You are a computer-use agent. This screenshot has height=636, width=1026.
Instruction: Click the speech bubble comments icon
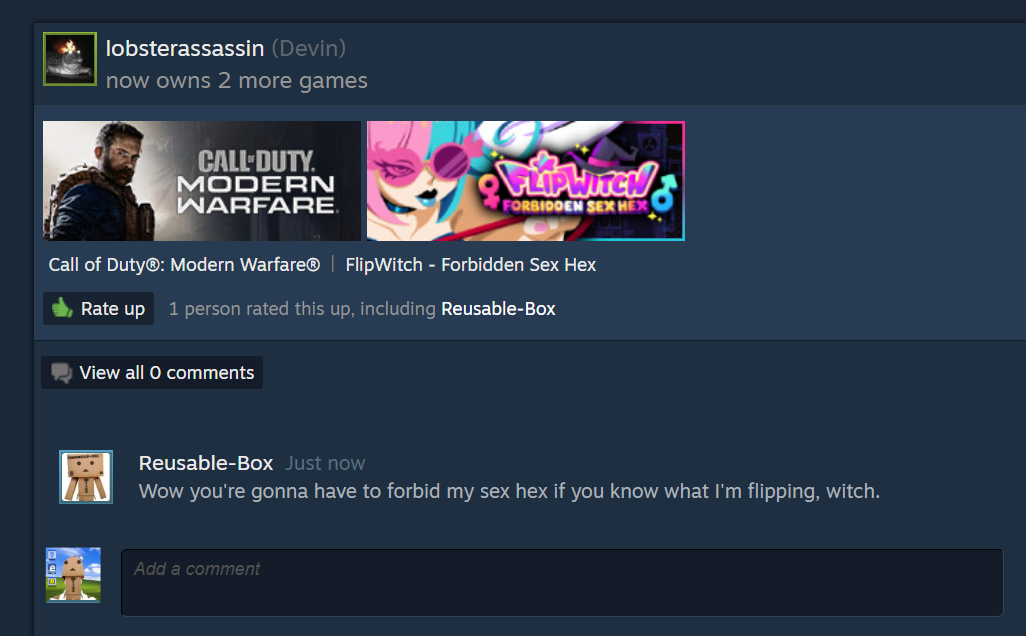(x=62, y=373)
